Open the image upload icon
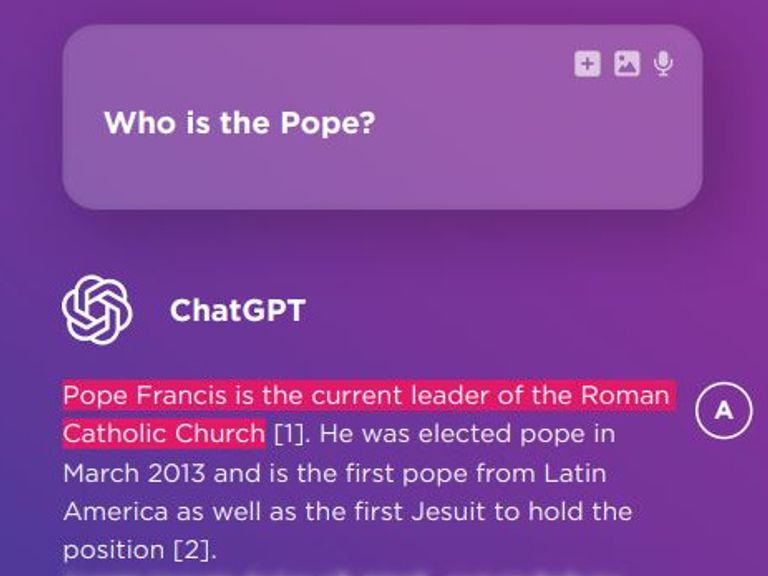 (x=626, y=64)
